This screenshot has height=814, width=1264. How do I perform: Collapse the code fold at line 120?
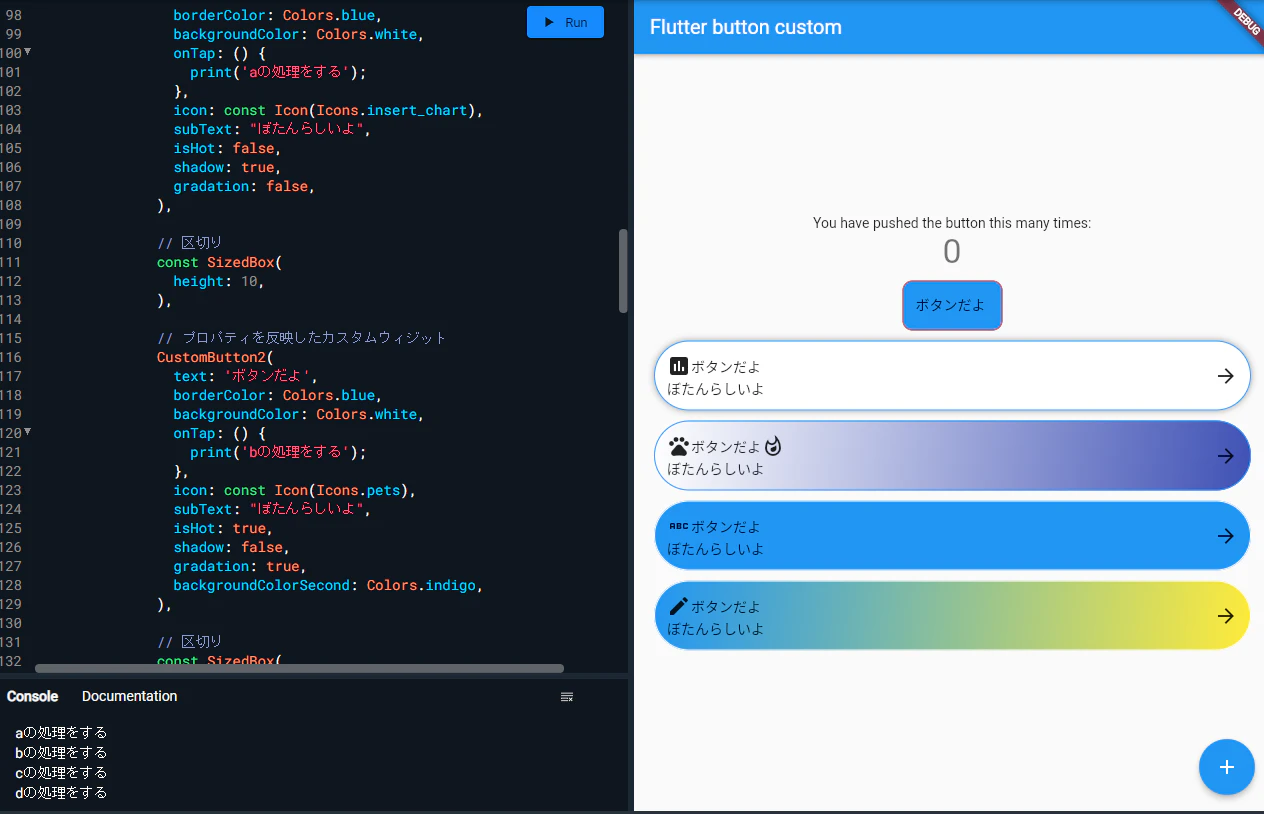[28, 432]
